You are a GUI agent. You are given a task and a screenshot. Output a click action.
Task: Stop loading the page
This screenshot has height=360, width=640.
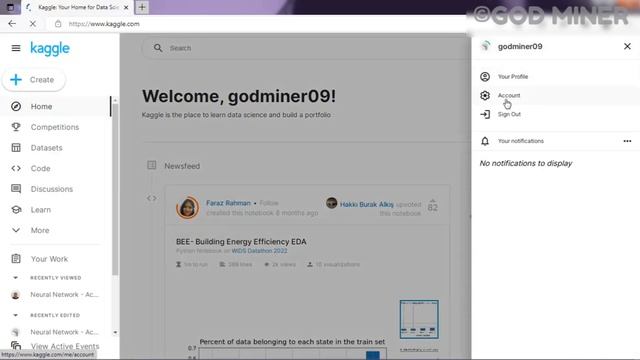(x=33, y=24)
